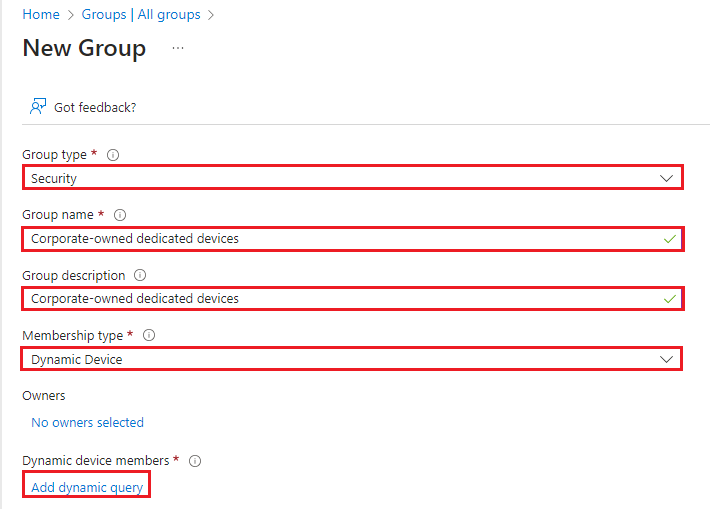Click the Add dynamic query link
Screen dimensions: 710x509
pyautogui.click(x=87, y=488)
